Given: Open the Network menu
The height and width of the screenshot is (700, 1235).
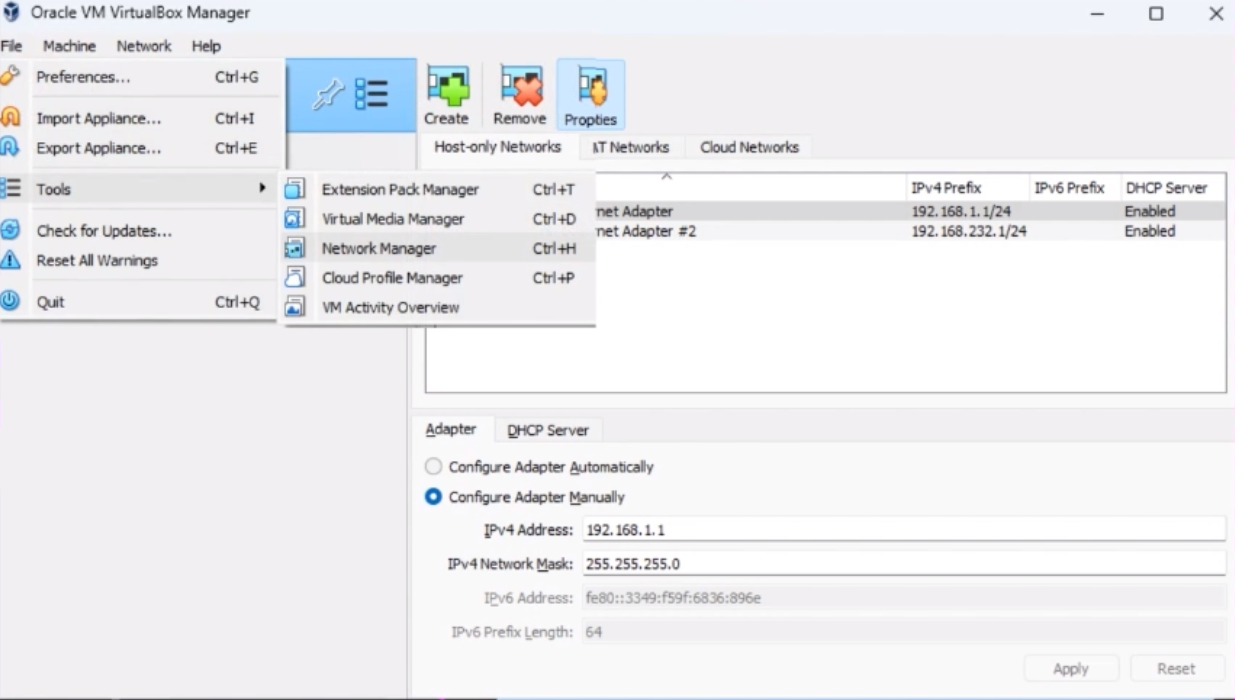Looking at the screenshot, I should point(144,46).
